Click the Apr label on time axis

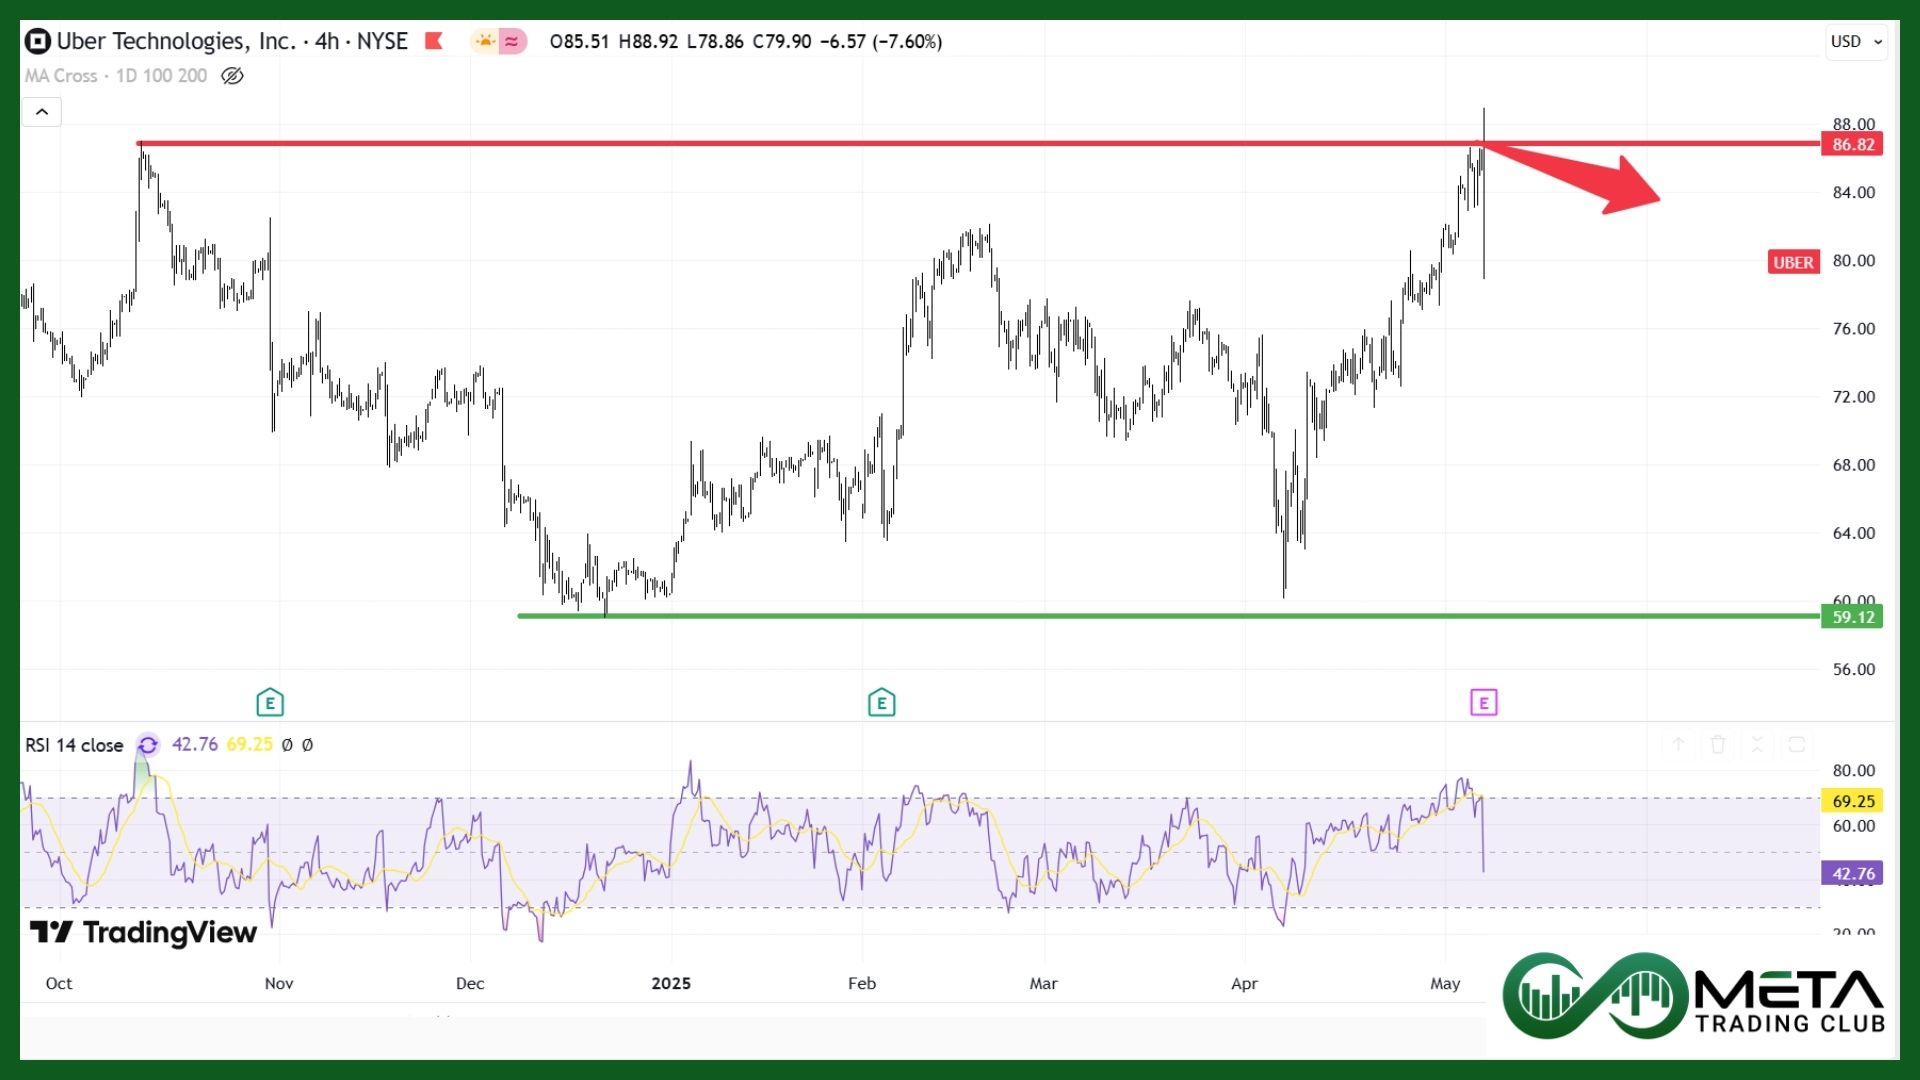(x=1244, y=983)
